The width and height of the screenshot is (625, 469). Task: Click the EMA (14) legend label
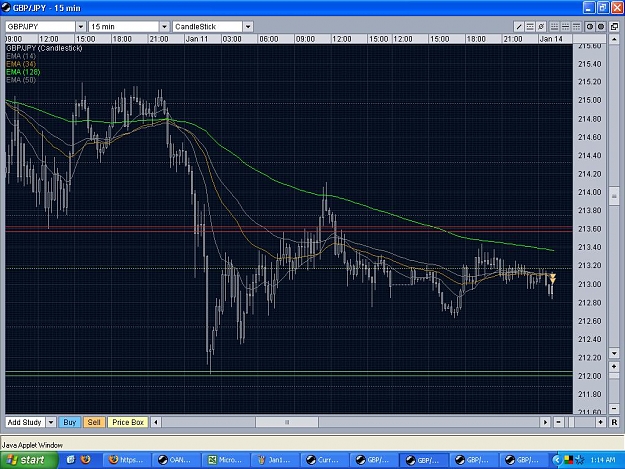click(x=21, y=56)
